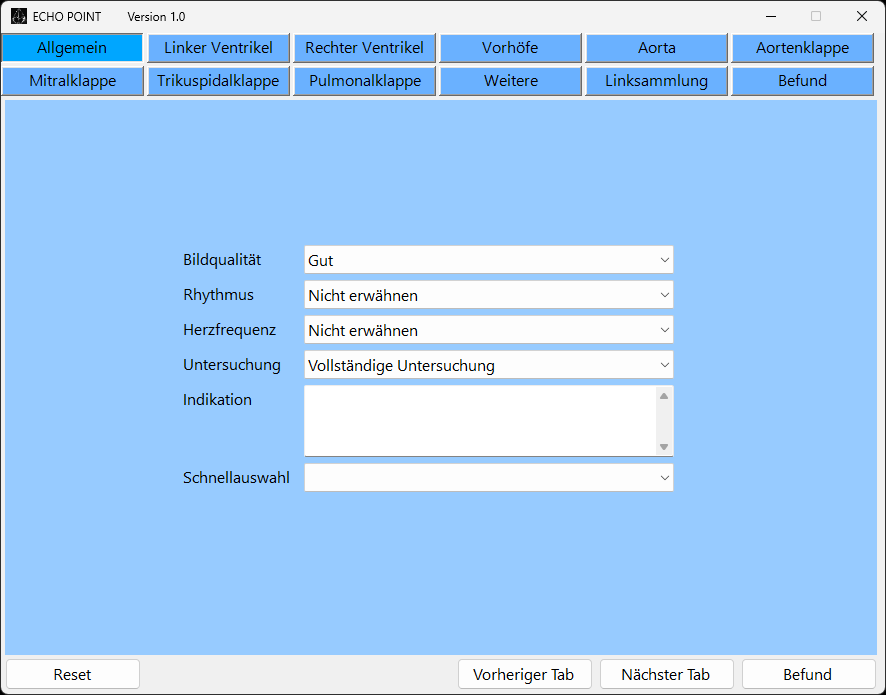Screen dimensions: 886x695
Task: Go to the Aorta tab
Action: [656, 48]
